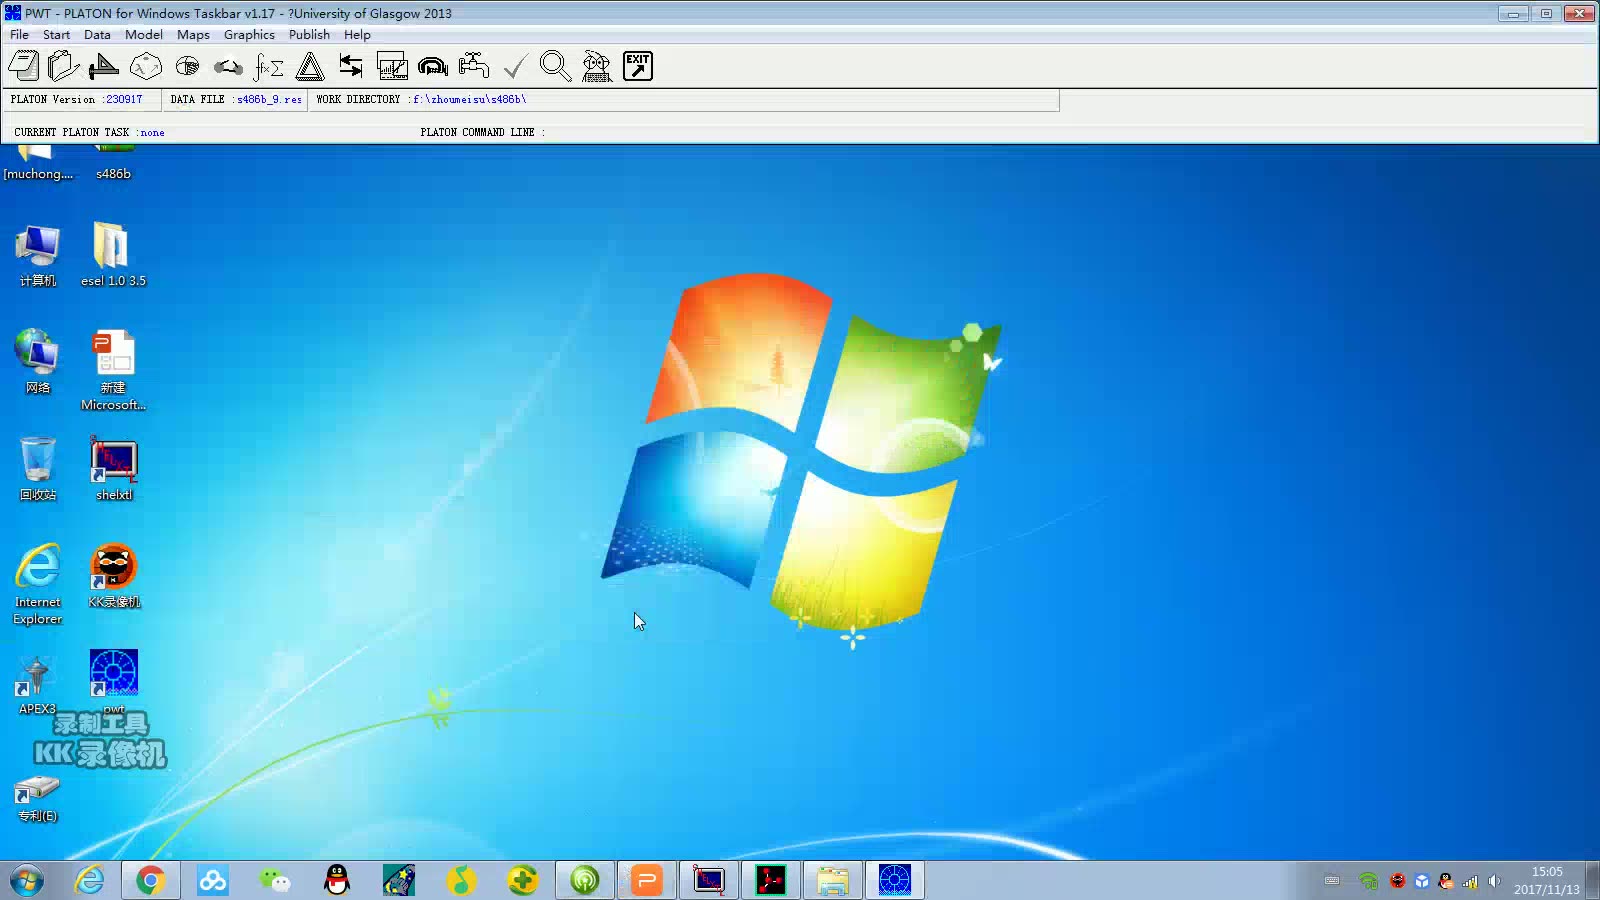Click the molecule bond icon in toolbar
This screenshot has width=1600, height=900.
228,66
